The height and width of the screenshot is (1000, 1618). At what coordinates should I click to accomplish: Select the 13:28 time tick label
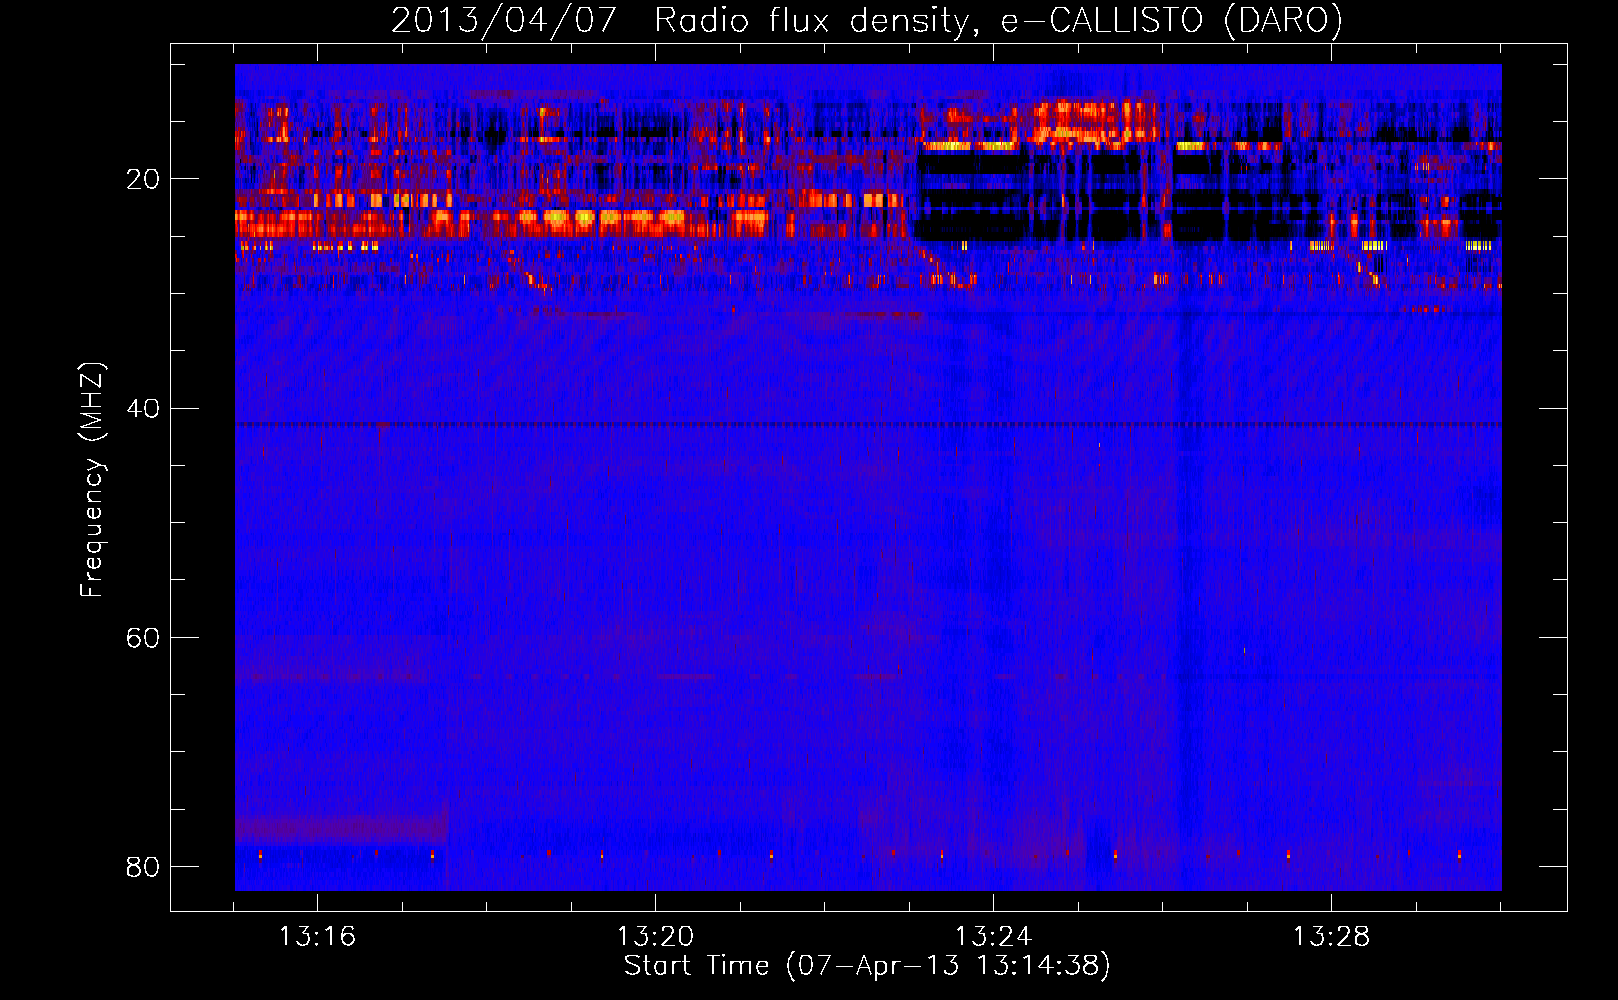click(1331, 937)
